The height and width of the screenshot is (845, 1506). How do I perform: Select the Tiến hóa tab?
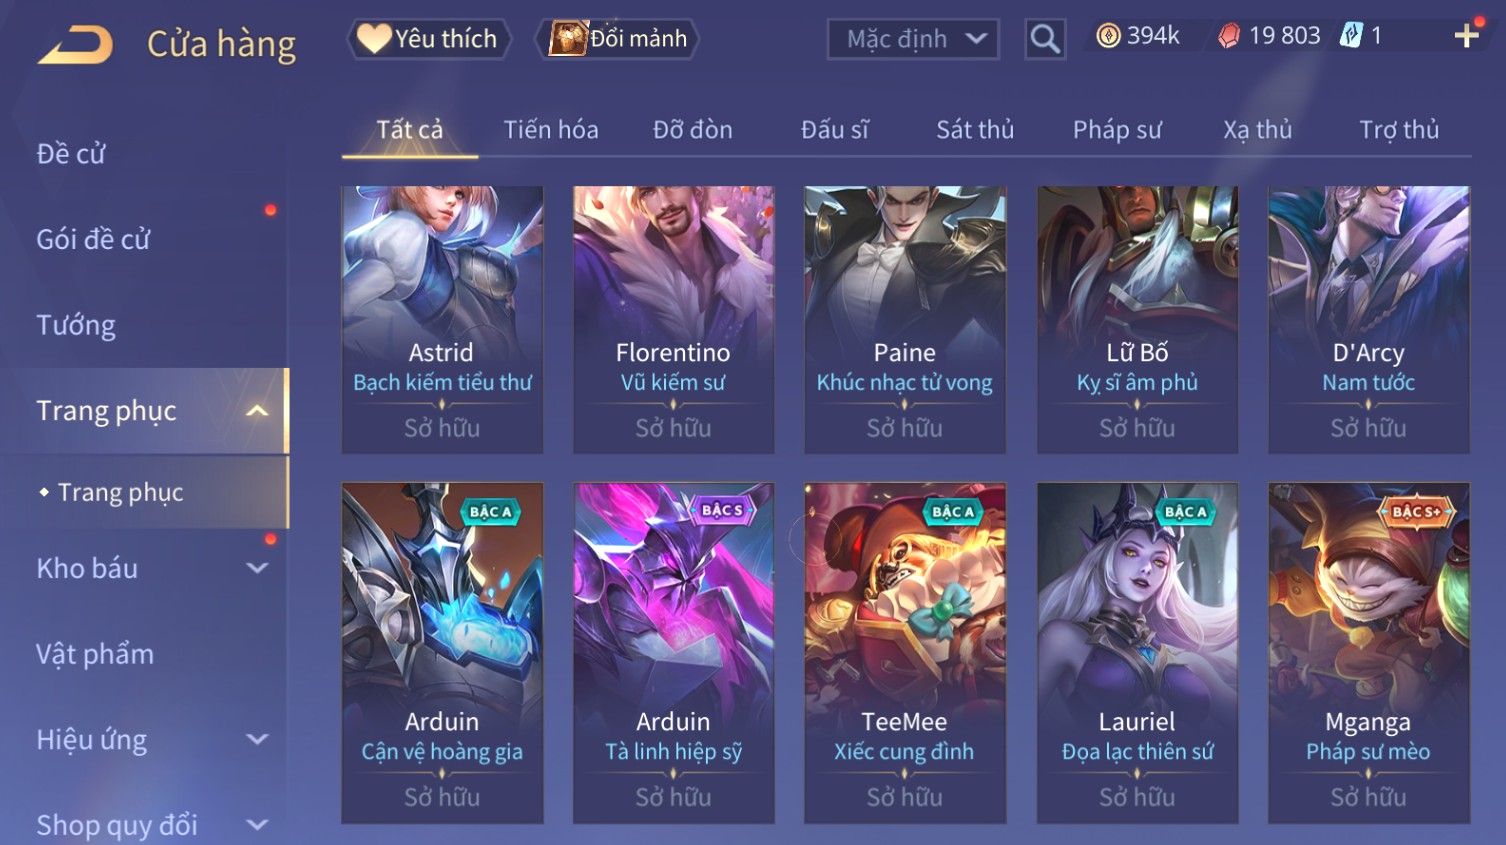tap(551, 130)
